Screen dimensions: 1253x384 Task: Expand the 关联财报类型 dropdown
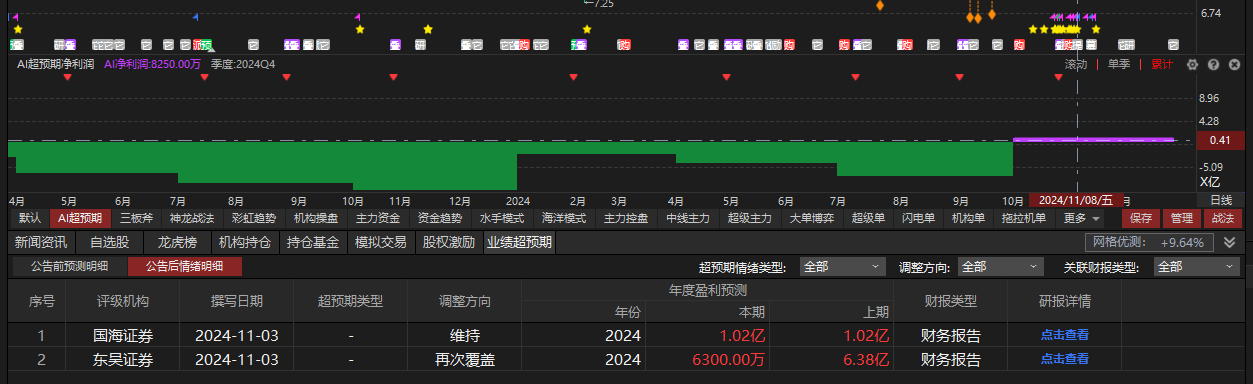tap(1196, 267)
